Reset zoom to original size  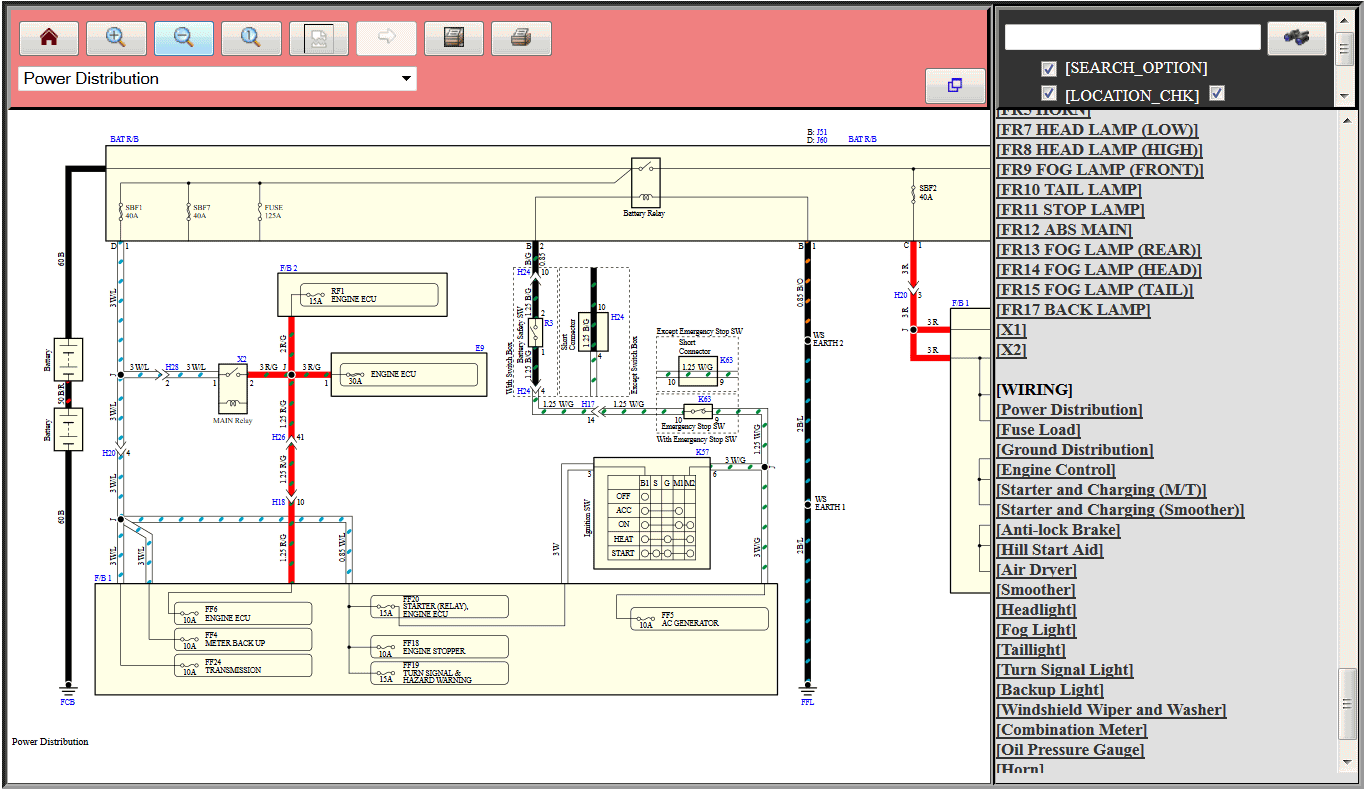pos(251,38)
